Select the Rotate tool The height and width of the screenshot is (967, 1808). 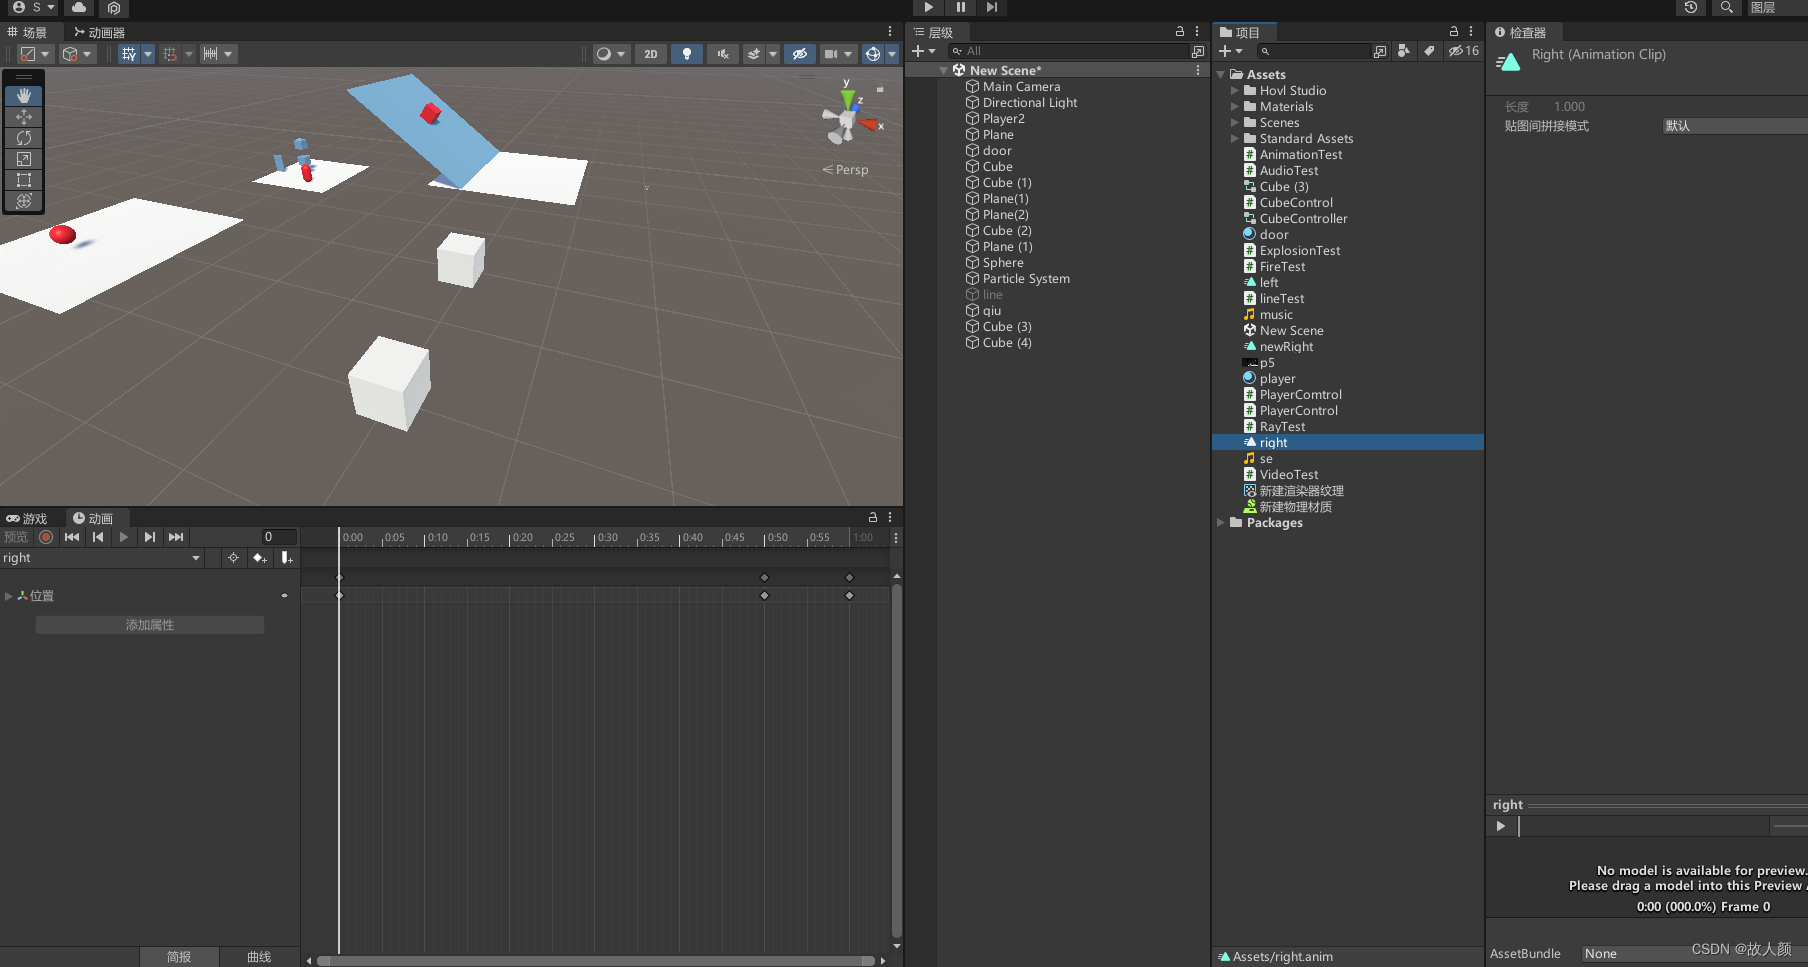coord(23,138)
